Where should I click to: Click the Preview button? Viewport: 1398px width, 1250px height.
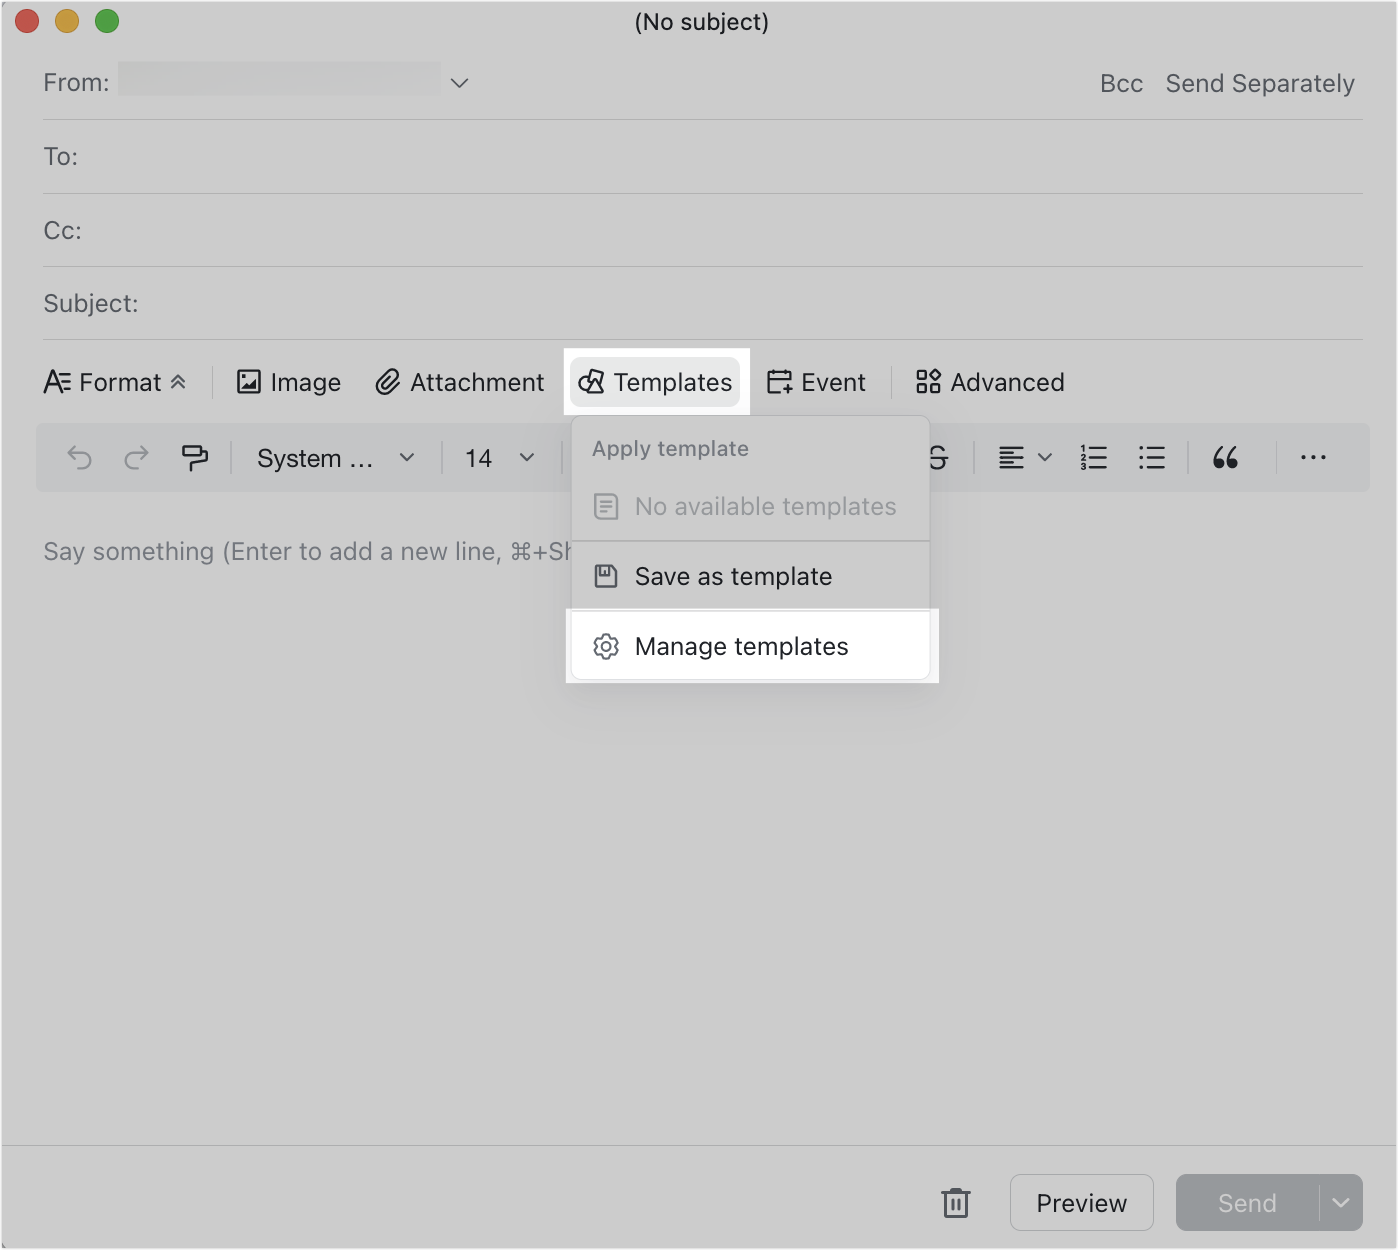[1081, 1203]
